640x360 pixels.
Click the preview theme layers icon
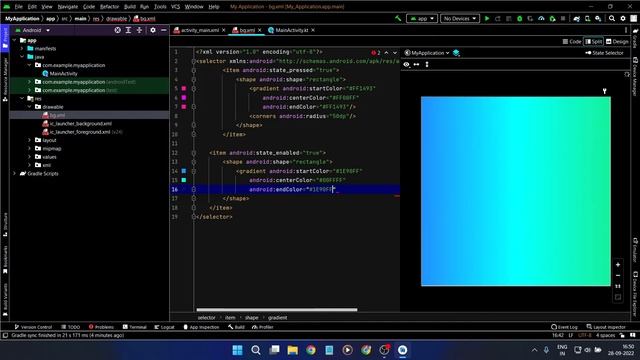[456, 53]
